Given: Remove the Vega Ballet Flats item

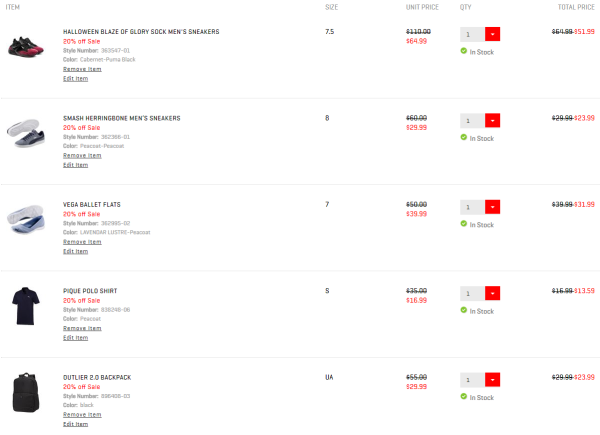Looking at the screenshot, I should click(82, 242).
